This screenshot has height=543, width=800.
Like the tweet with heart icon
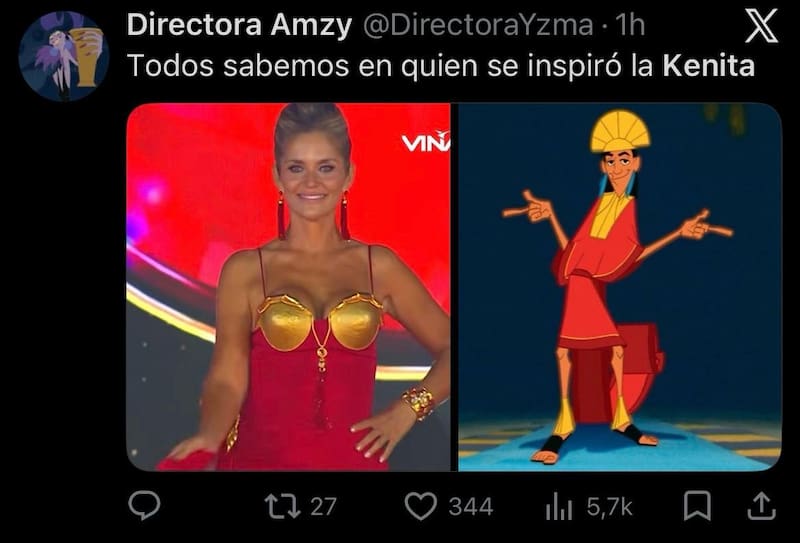pos(420,506)
